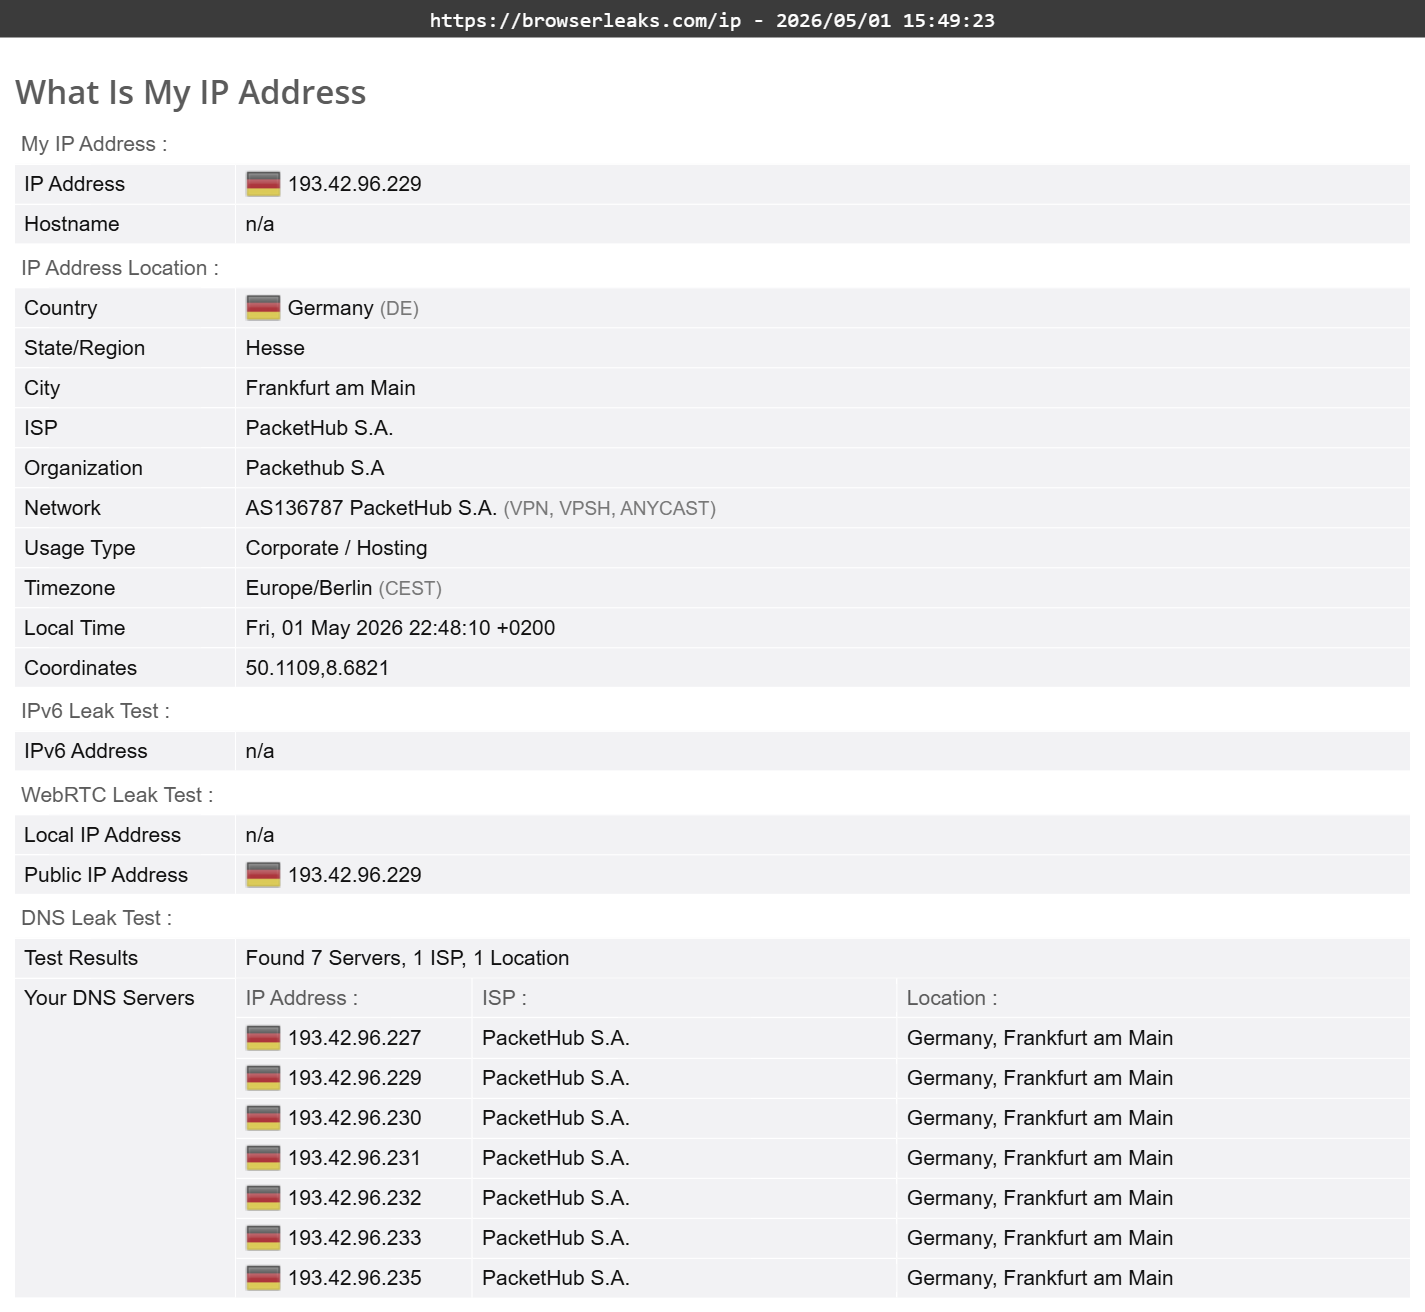
Task: Click 'Found 7 Servers, 1 ISP, 1 Location' result
Action: (x=408, y=958)
